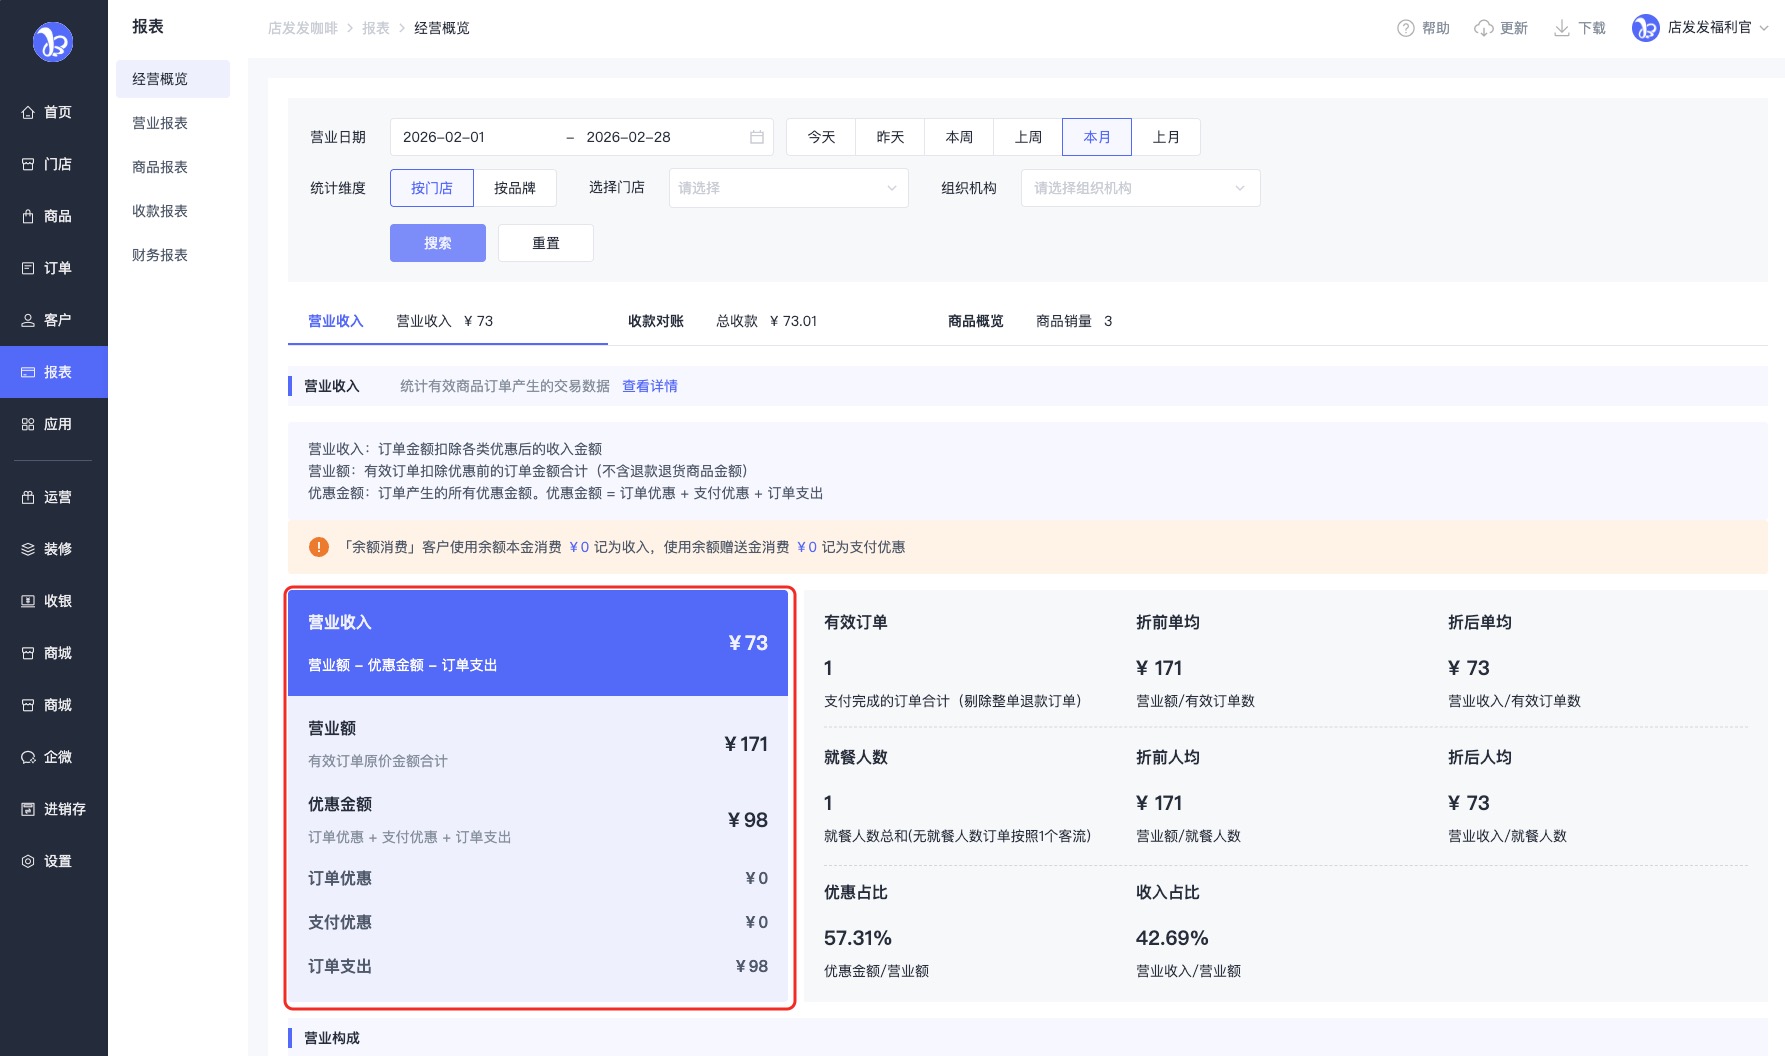The width and height of the screenshot is (1785, 1056).
Task: Select the 上月 date range option
Action: pyautogui.click(x=1165, y=137)
